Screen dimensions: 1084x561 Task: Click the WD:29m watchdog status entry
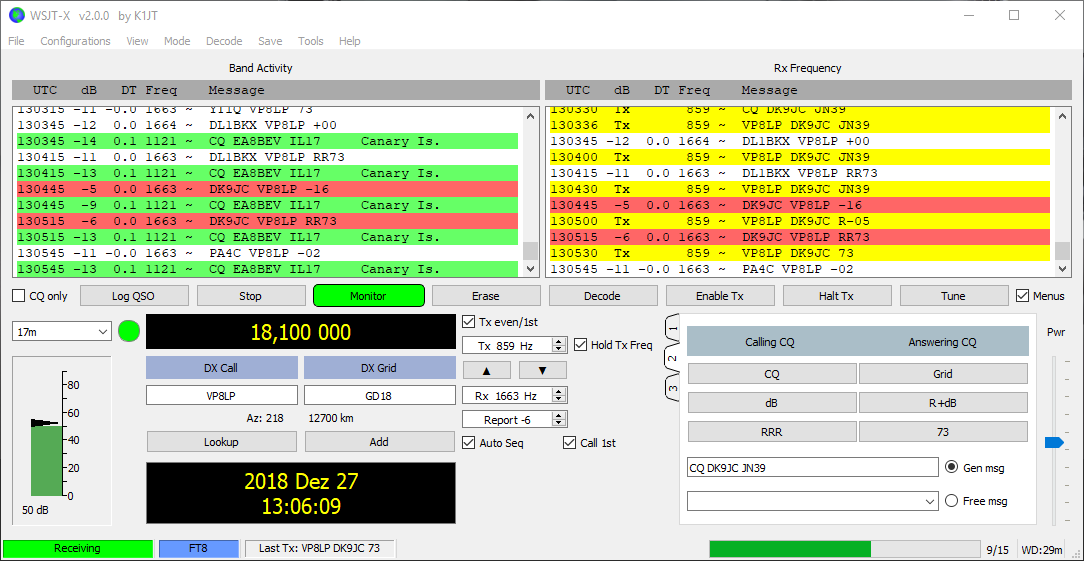click(x=1042, y=550)
